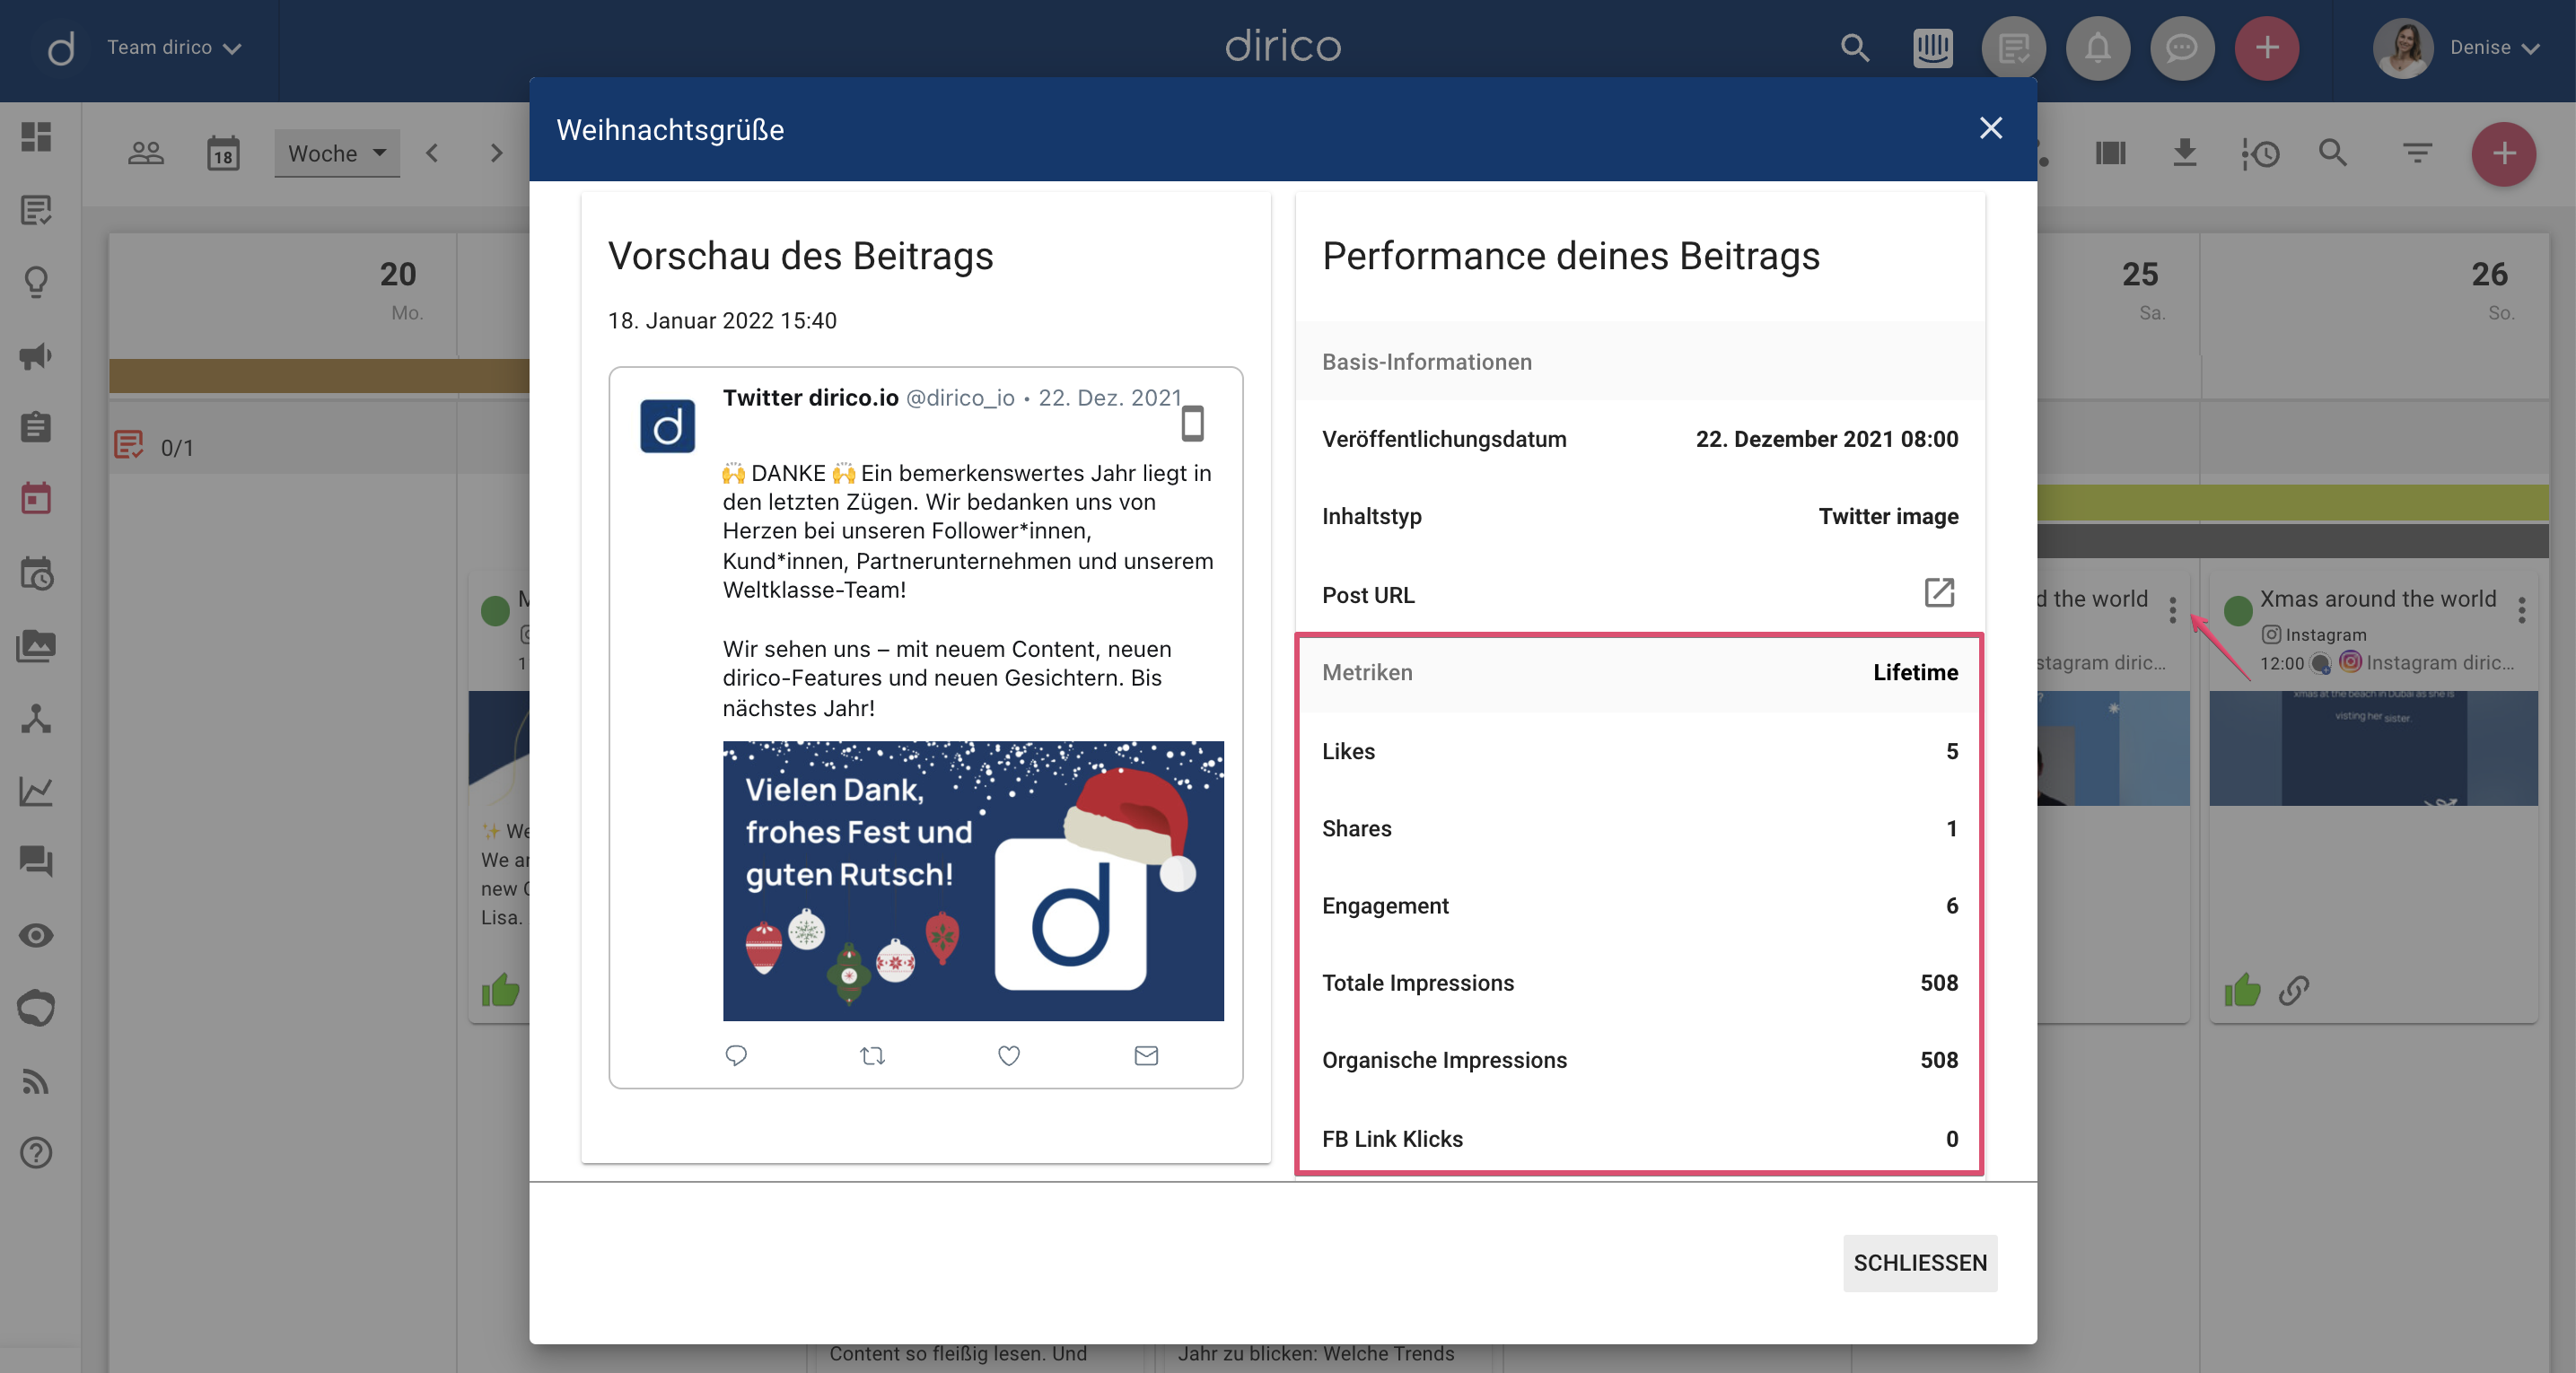Screen dimensions: 2576x1373
Task: Open the monitoring eye icon in sidebar
Action: coord(36,935)
